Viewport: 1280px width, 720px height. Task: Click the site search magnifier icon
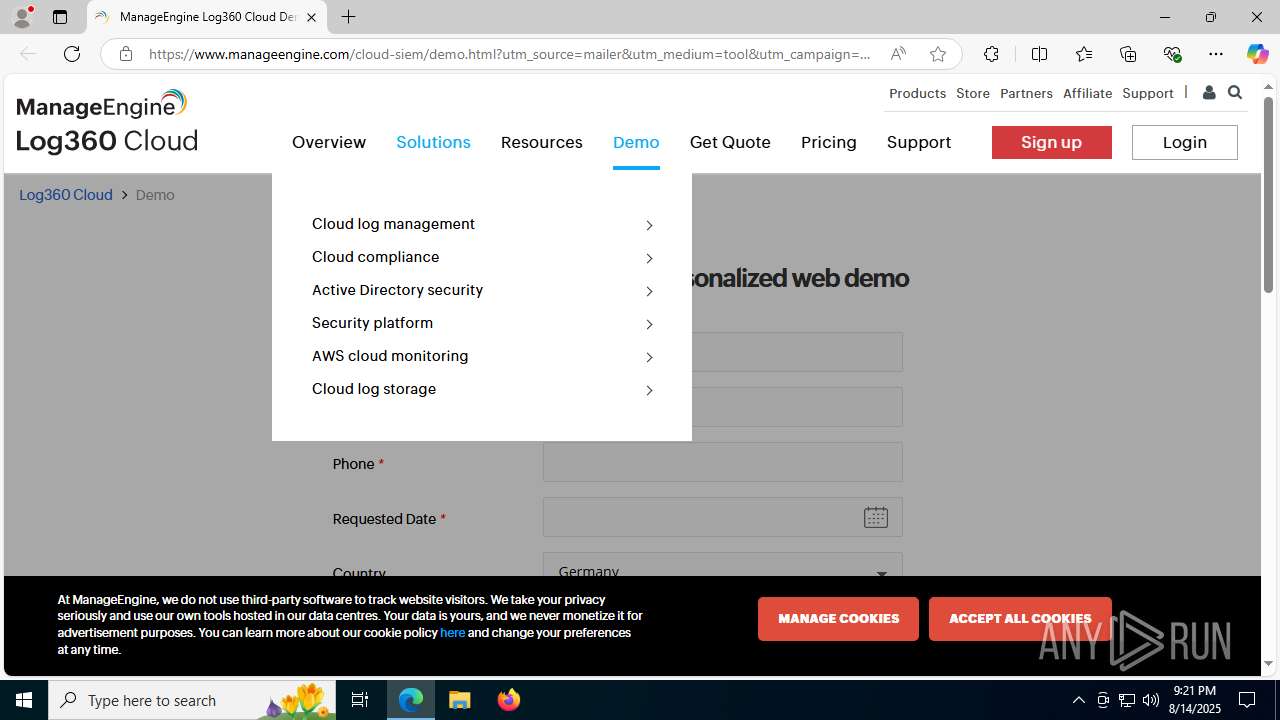pos(1235,93)
